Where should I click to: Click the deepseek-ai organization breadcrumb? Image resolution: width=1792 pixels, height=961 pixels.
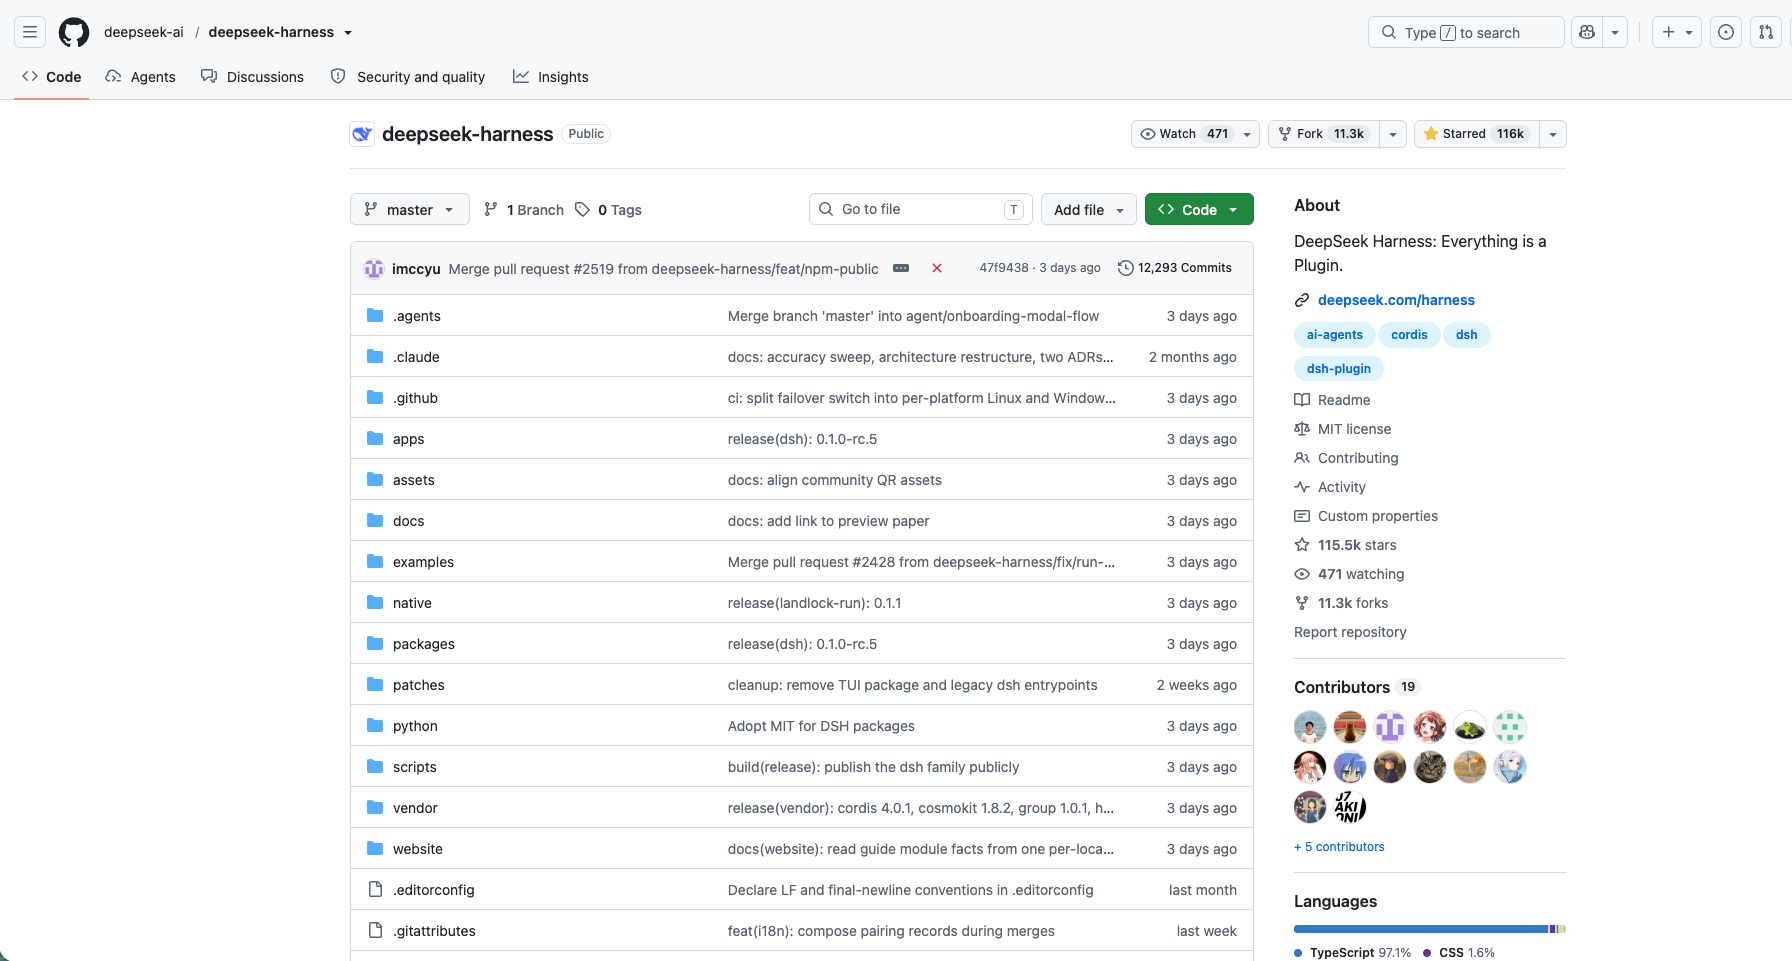coord(144,32)
